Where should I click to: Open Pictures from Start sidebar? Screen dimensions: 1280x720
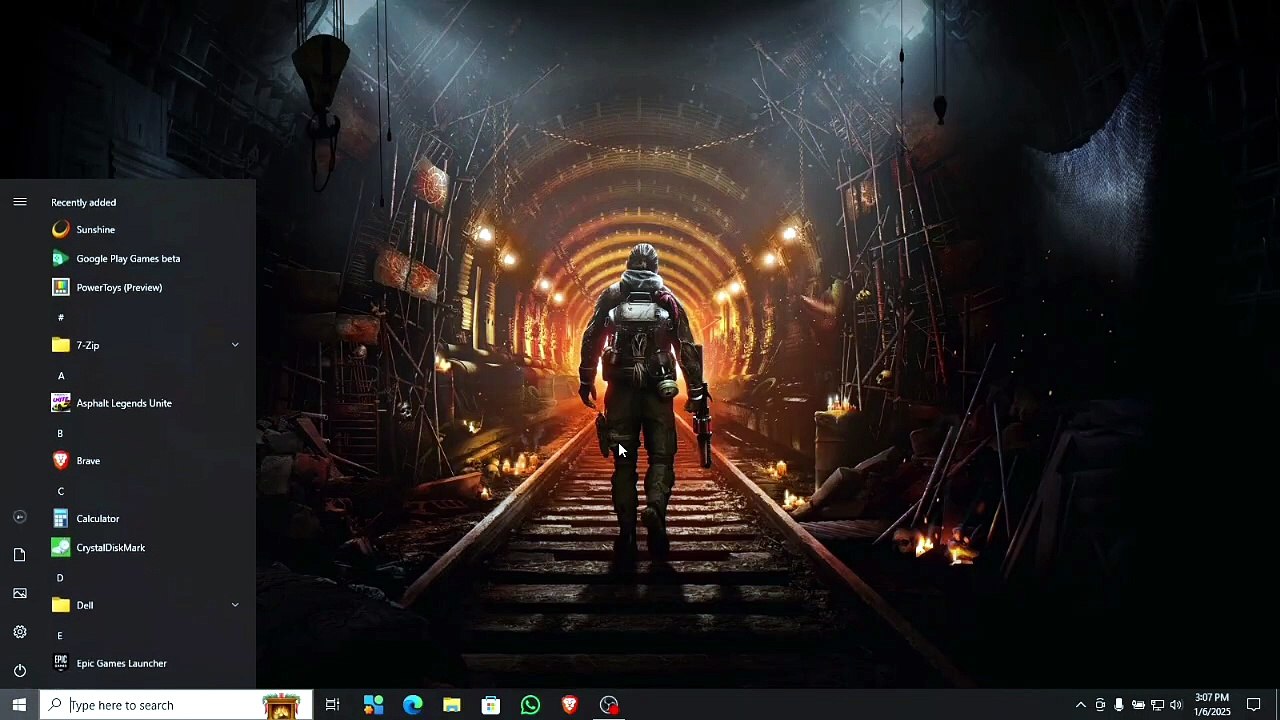tap(19, 594)
